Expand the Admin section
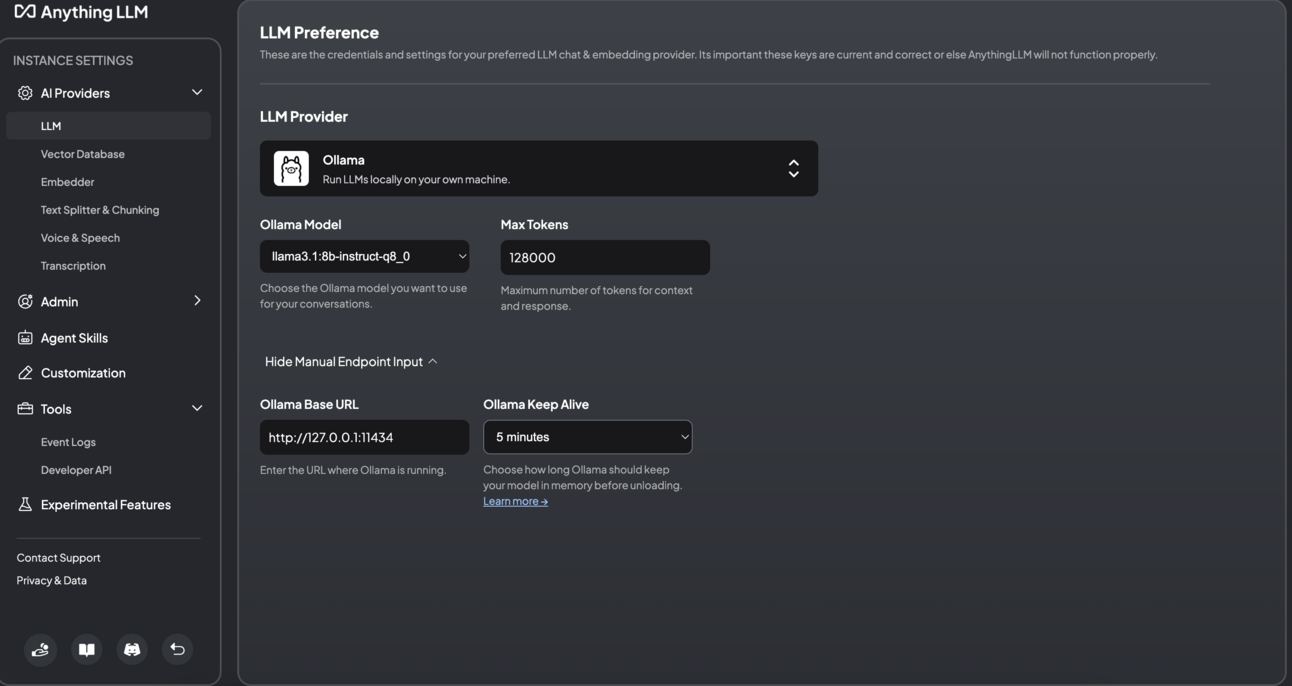 click(196, 300)
